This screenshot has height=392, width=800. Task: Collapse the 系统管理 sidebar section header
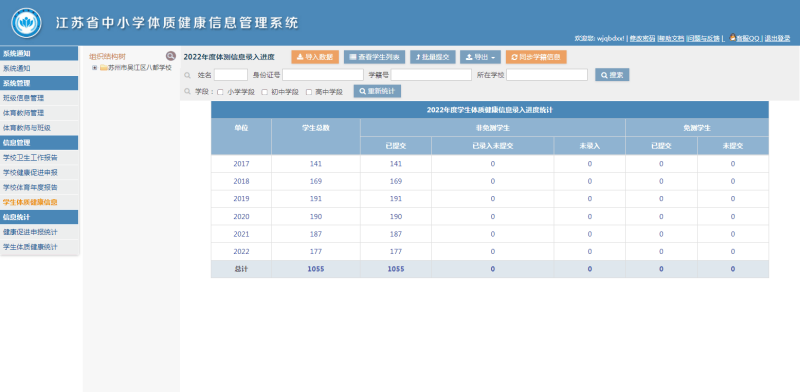click(39, 83)
